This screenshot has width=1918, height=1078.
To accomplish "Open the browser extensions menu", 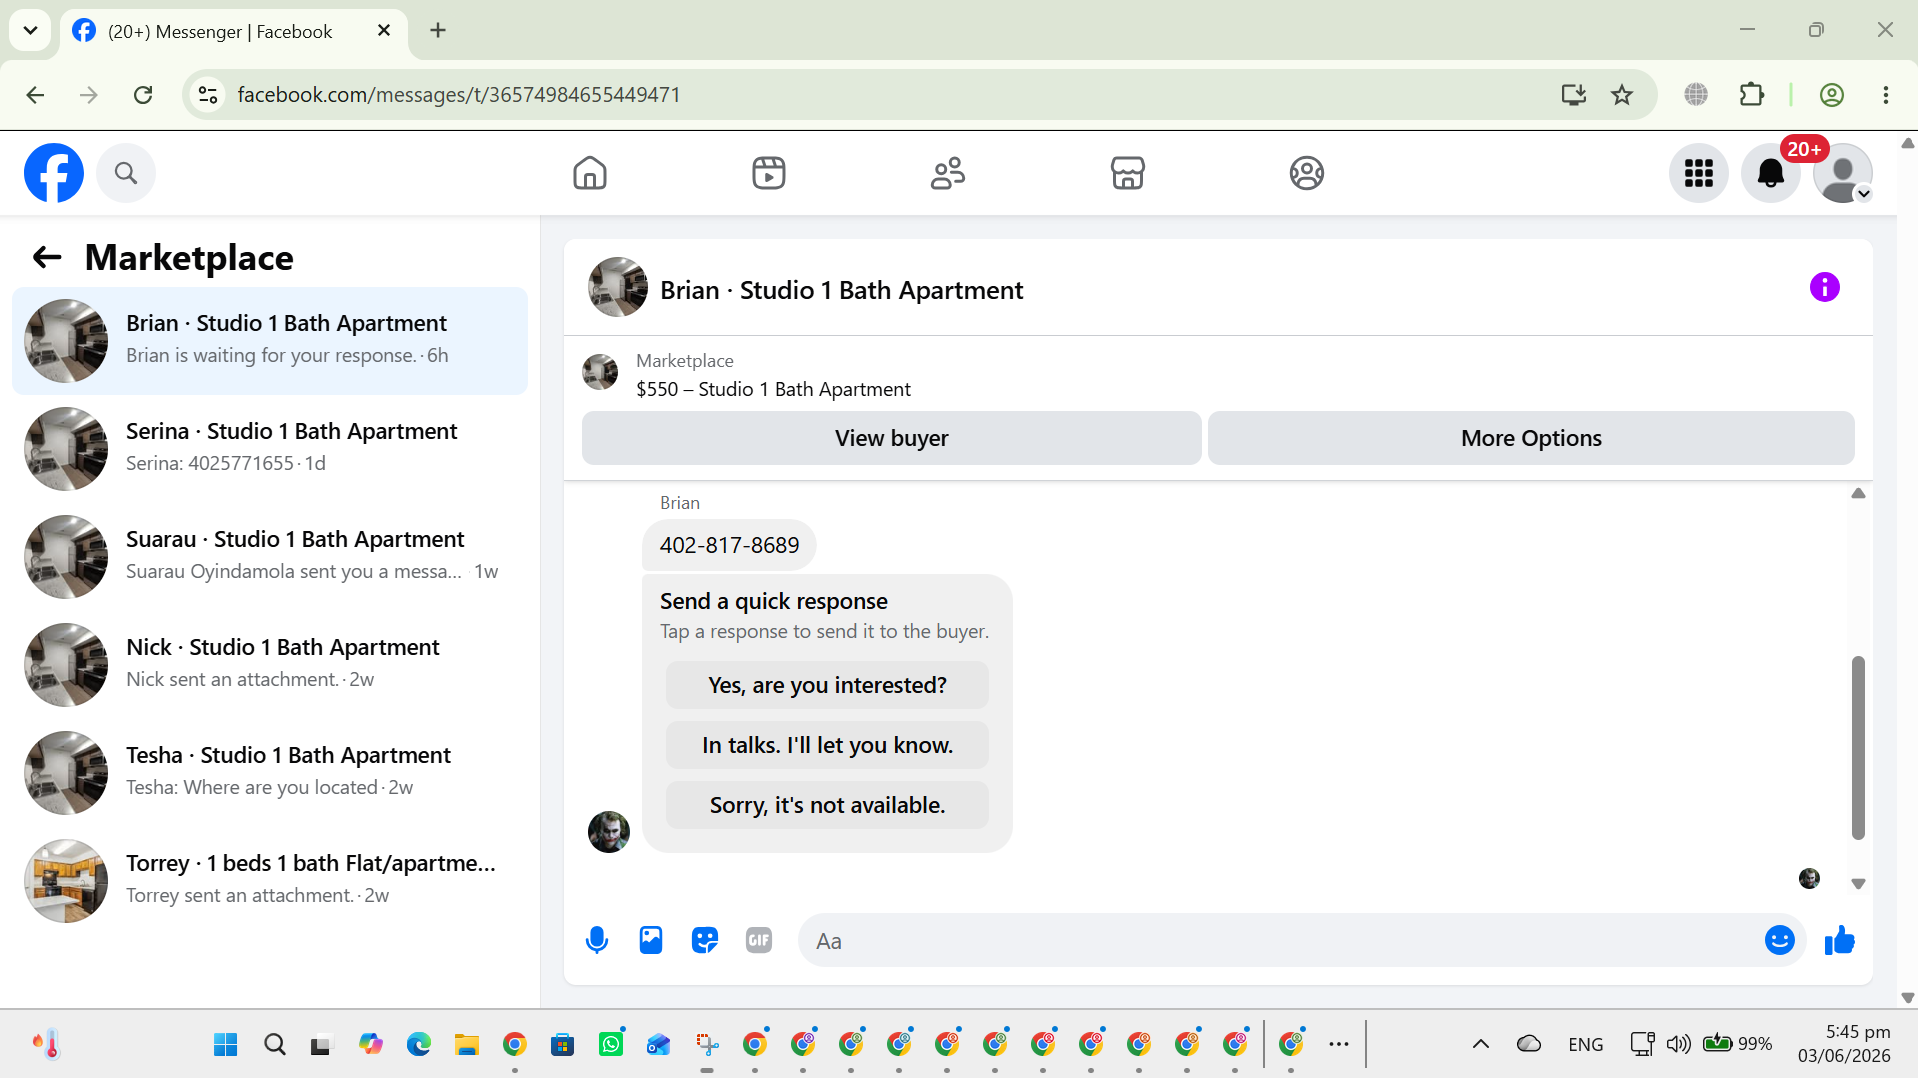I will tap(1752, 95).
